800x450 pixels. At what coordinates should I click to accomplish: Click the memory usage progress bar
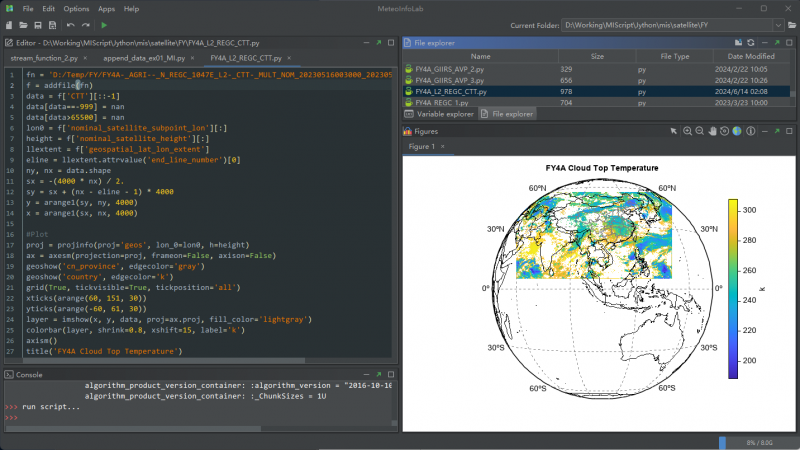point(756,442)
